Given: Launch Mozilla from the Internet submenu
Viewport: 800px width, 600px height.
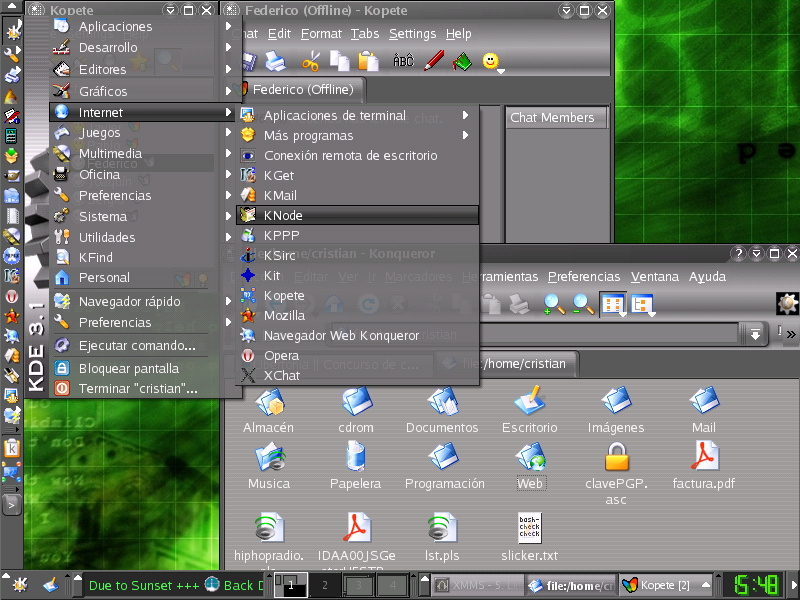Looking at the screenshot, I should click(357, 315).
